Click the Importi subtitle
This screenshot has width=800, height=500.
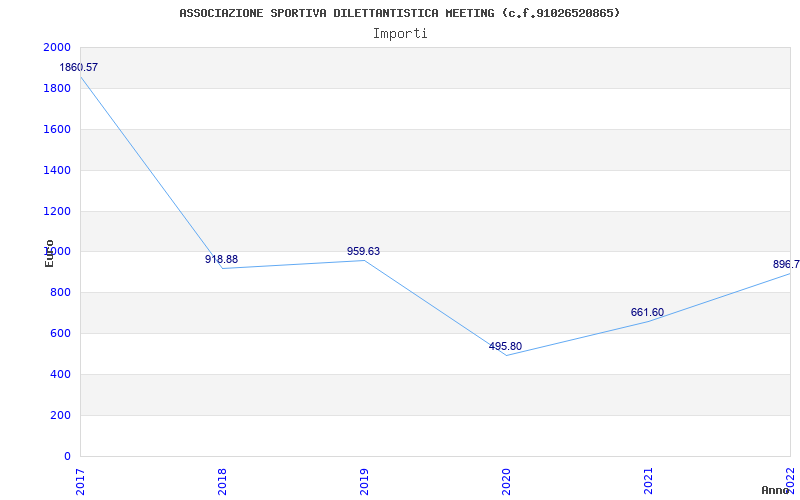[400, 34]
